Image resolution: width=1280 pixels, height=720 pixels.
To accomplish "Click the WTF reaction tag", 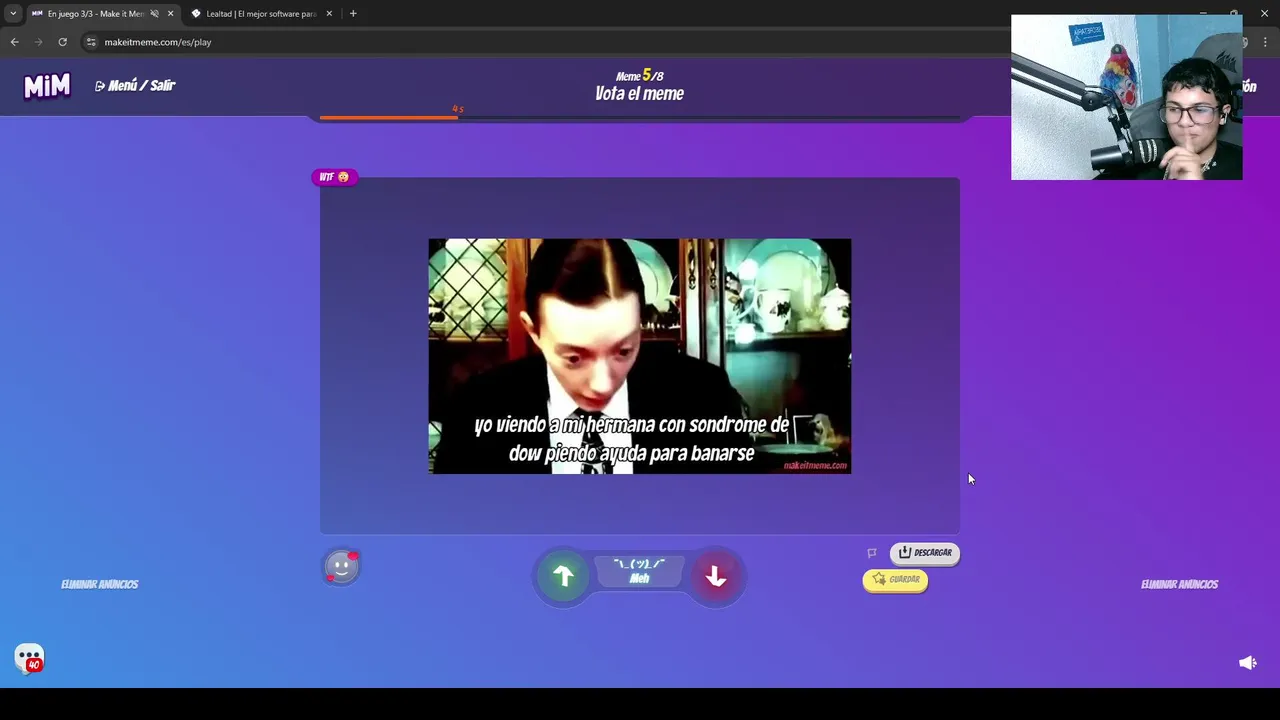I will 334,177.
